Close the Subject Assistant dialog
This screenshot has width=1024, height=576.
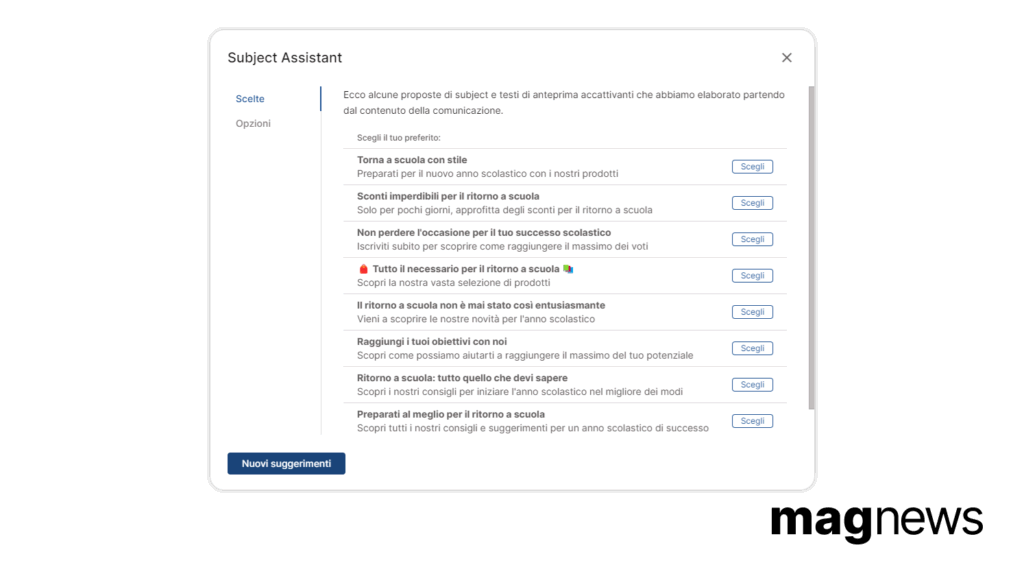[x=786, y=57]
